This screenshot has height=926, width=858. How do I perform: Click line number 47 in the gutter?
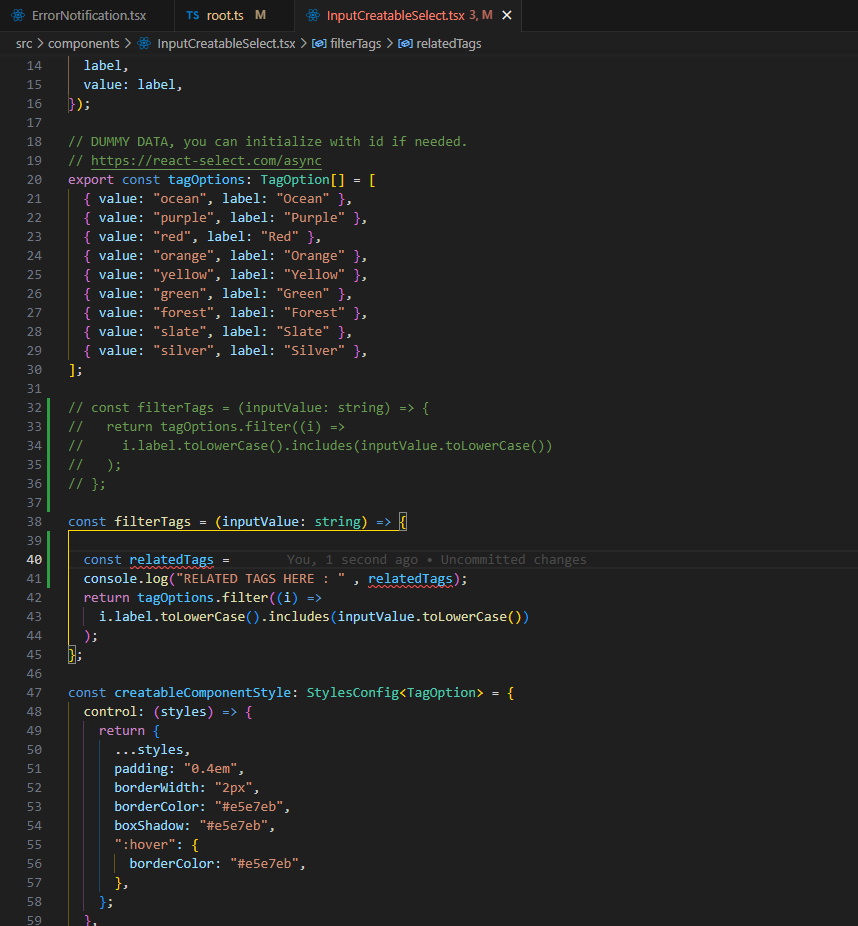coord(34,693)
